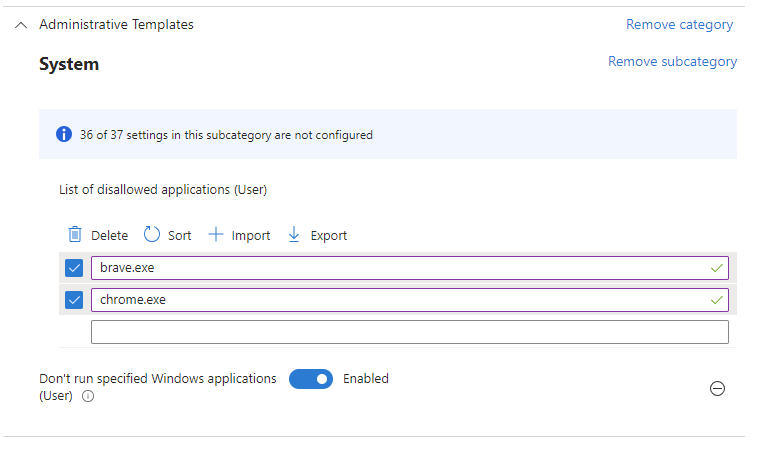Collapse the Administrative Templates chevron
The width and height of the screenshot is (764, 454).
21,25
